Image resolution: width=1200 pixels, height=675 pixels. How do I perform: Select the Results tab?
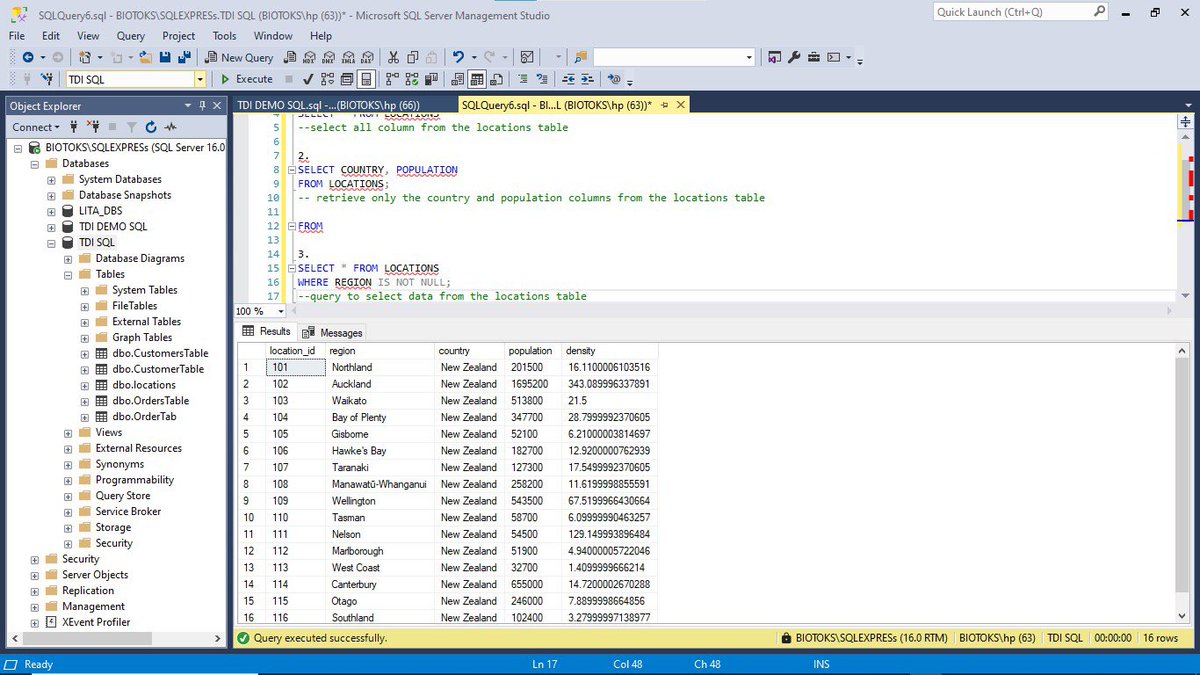[x=267, y=332]
